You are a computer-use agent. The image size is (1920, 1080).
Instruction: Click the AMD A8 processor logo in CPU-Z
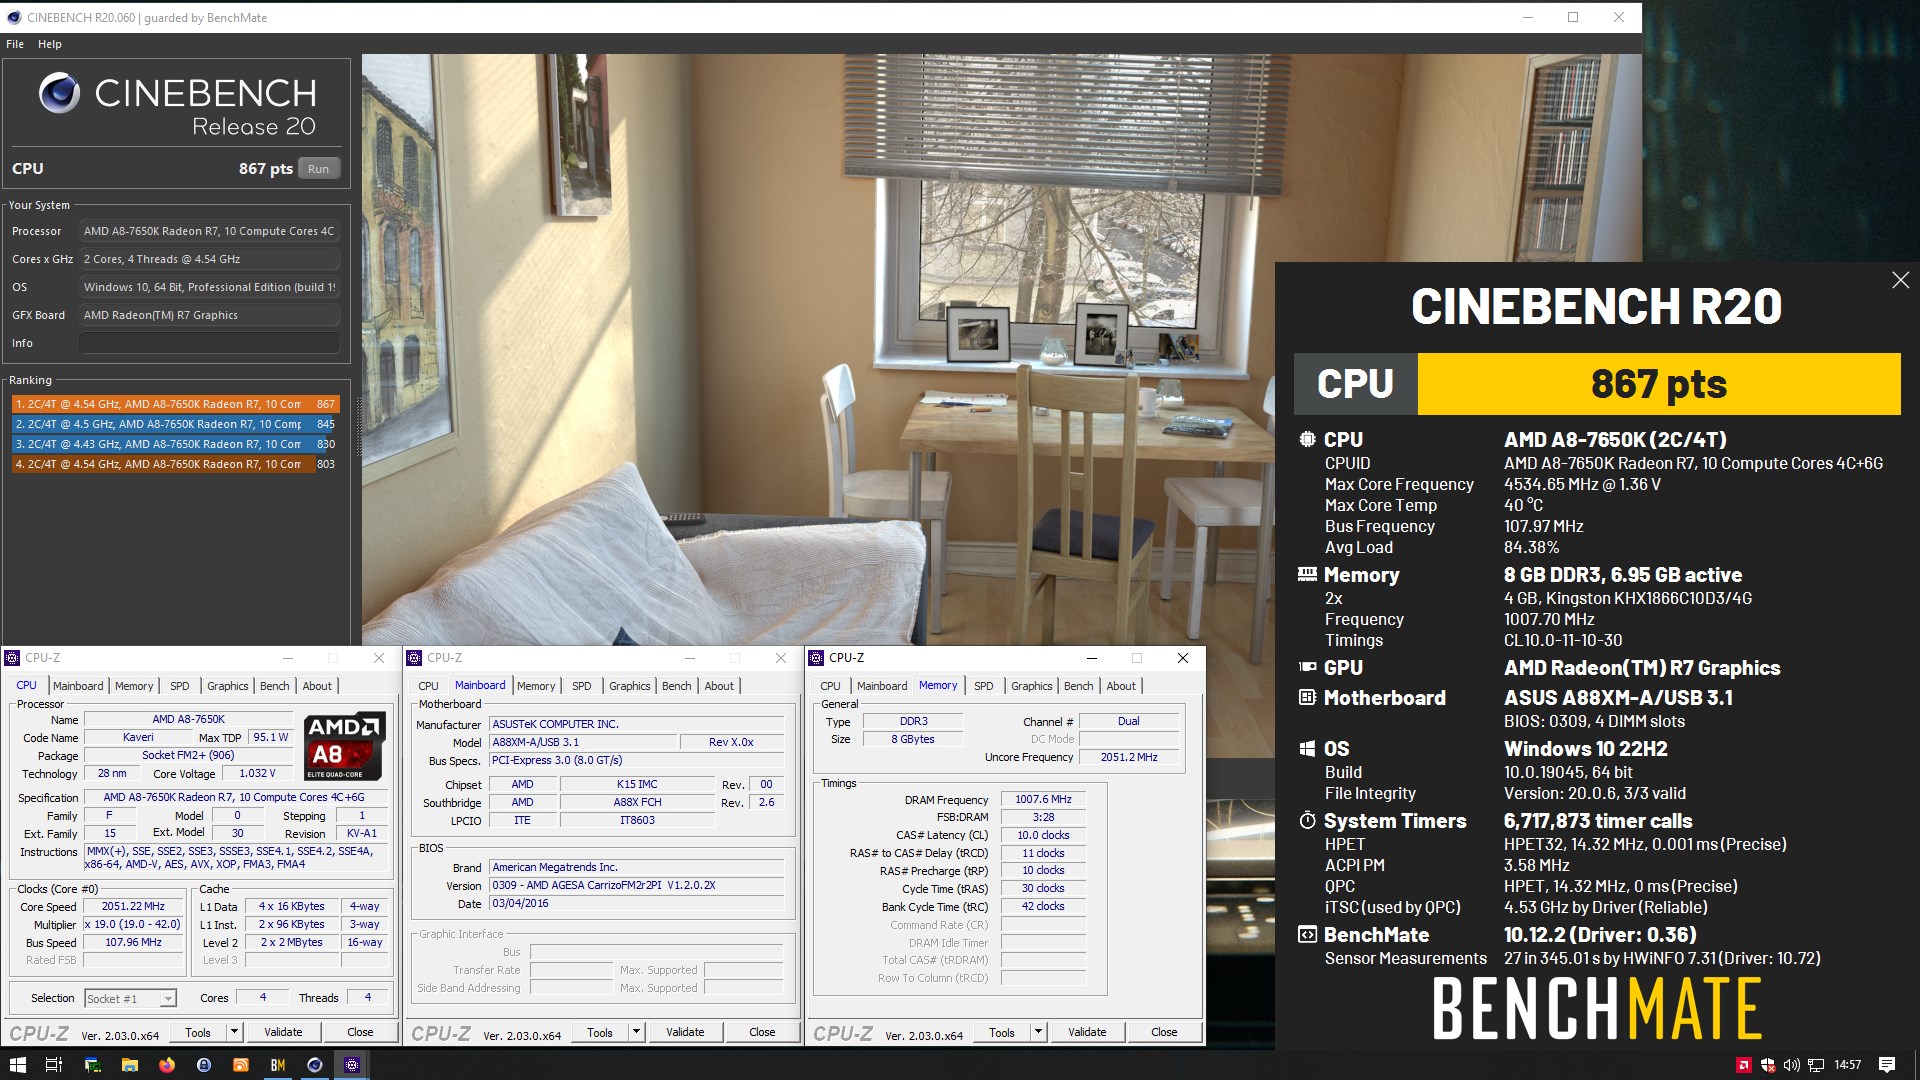tap(344, 746)
